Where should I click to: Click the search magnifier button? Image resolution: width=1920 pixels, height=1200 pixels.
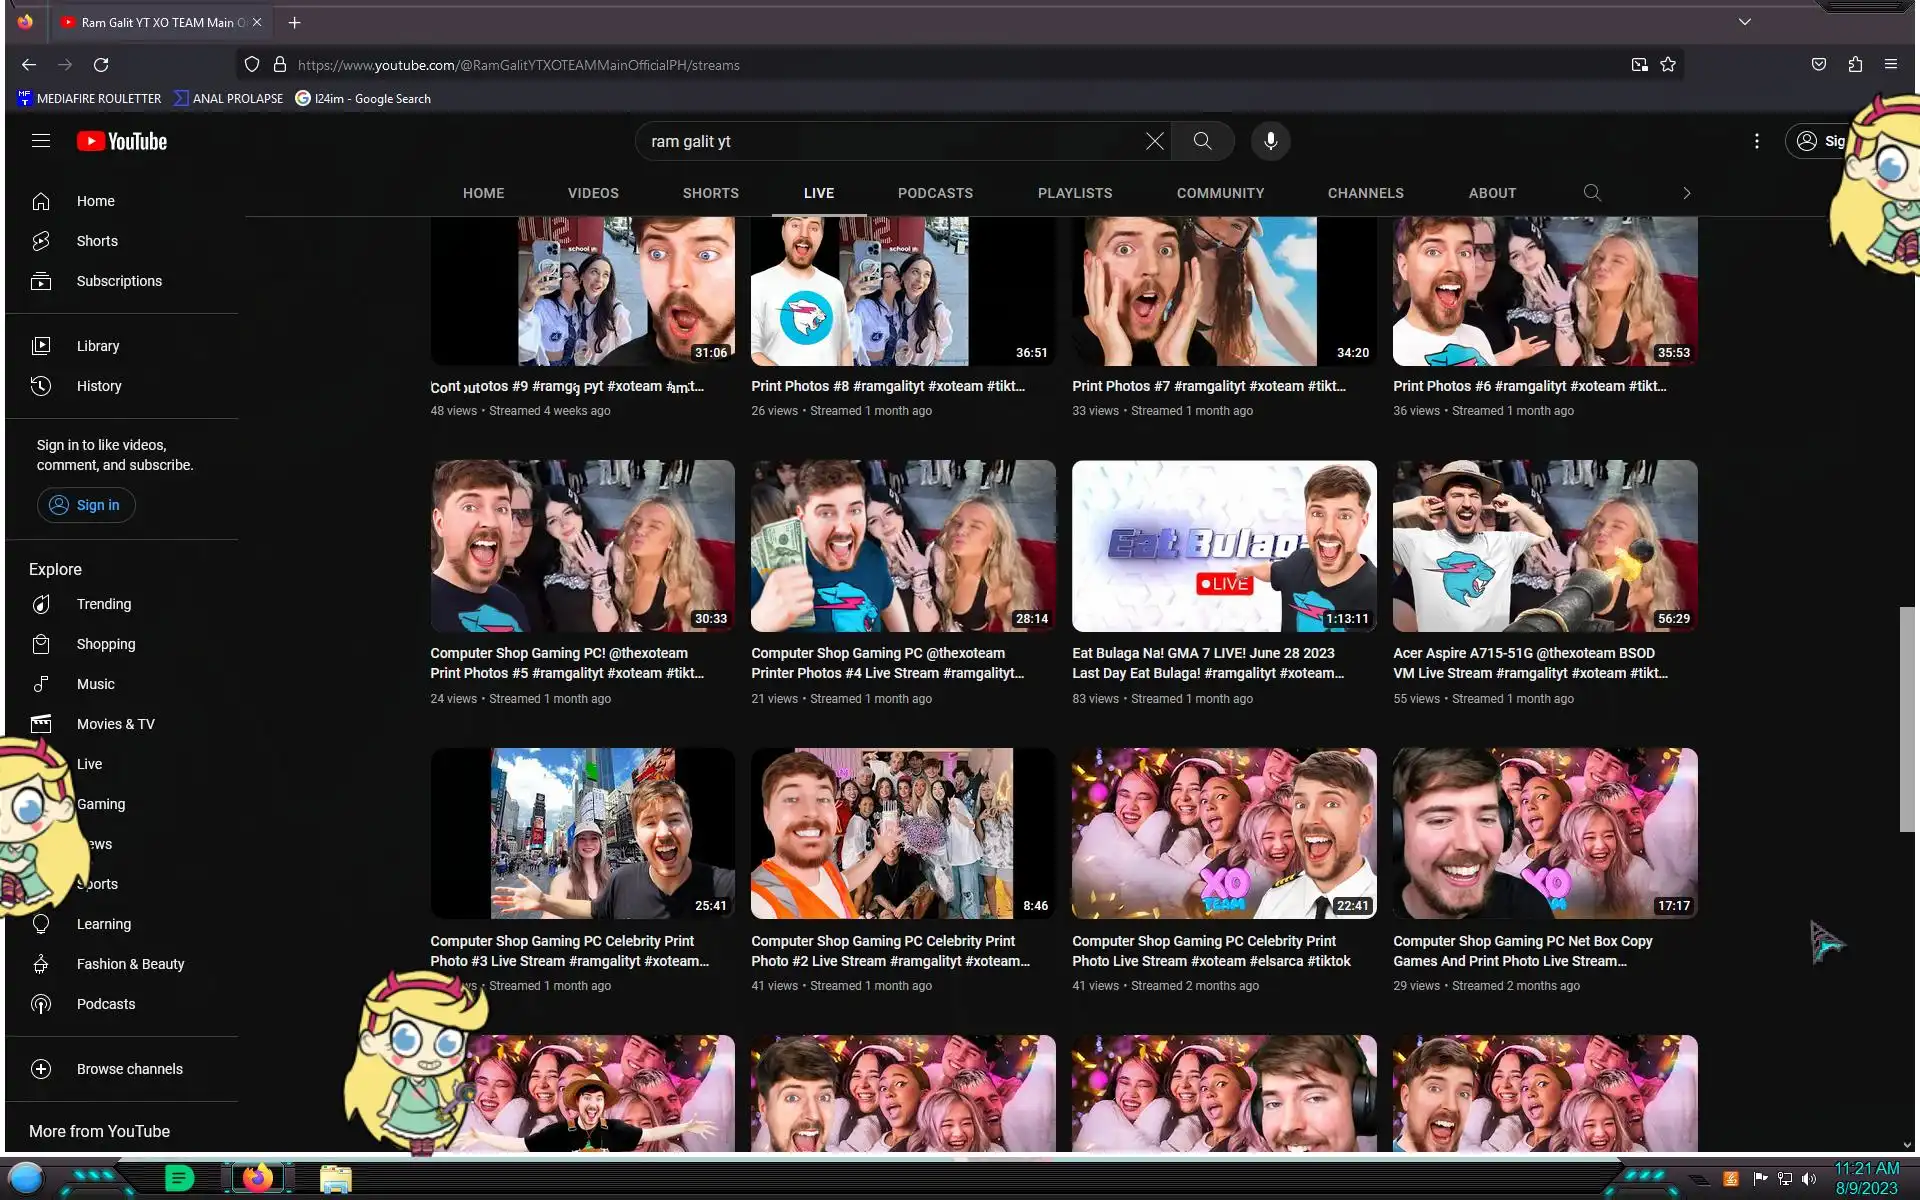coord(1202,141)
